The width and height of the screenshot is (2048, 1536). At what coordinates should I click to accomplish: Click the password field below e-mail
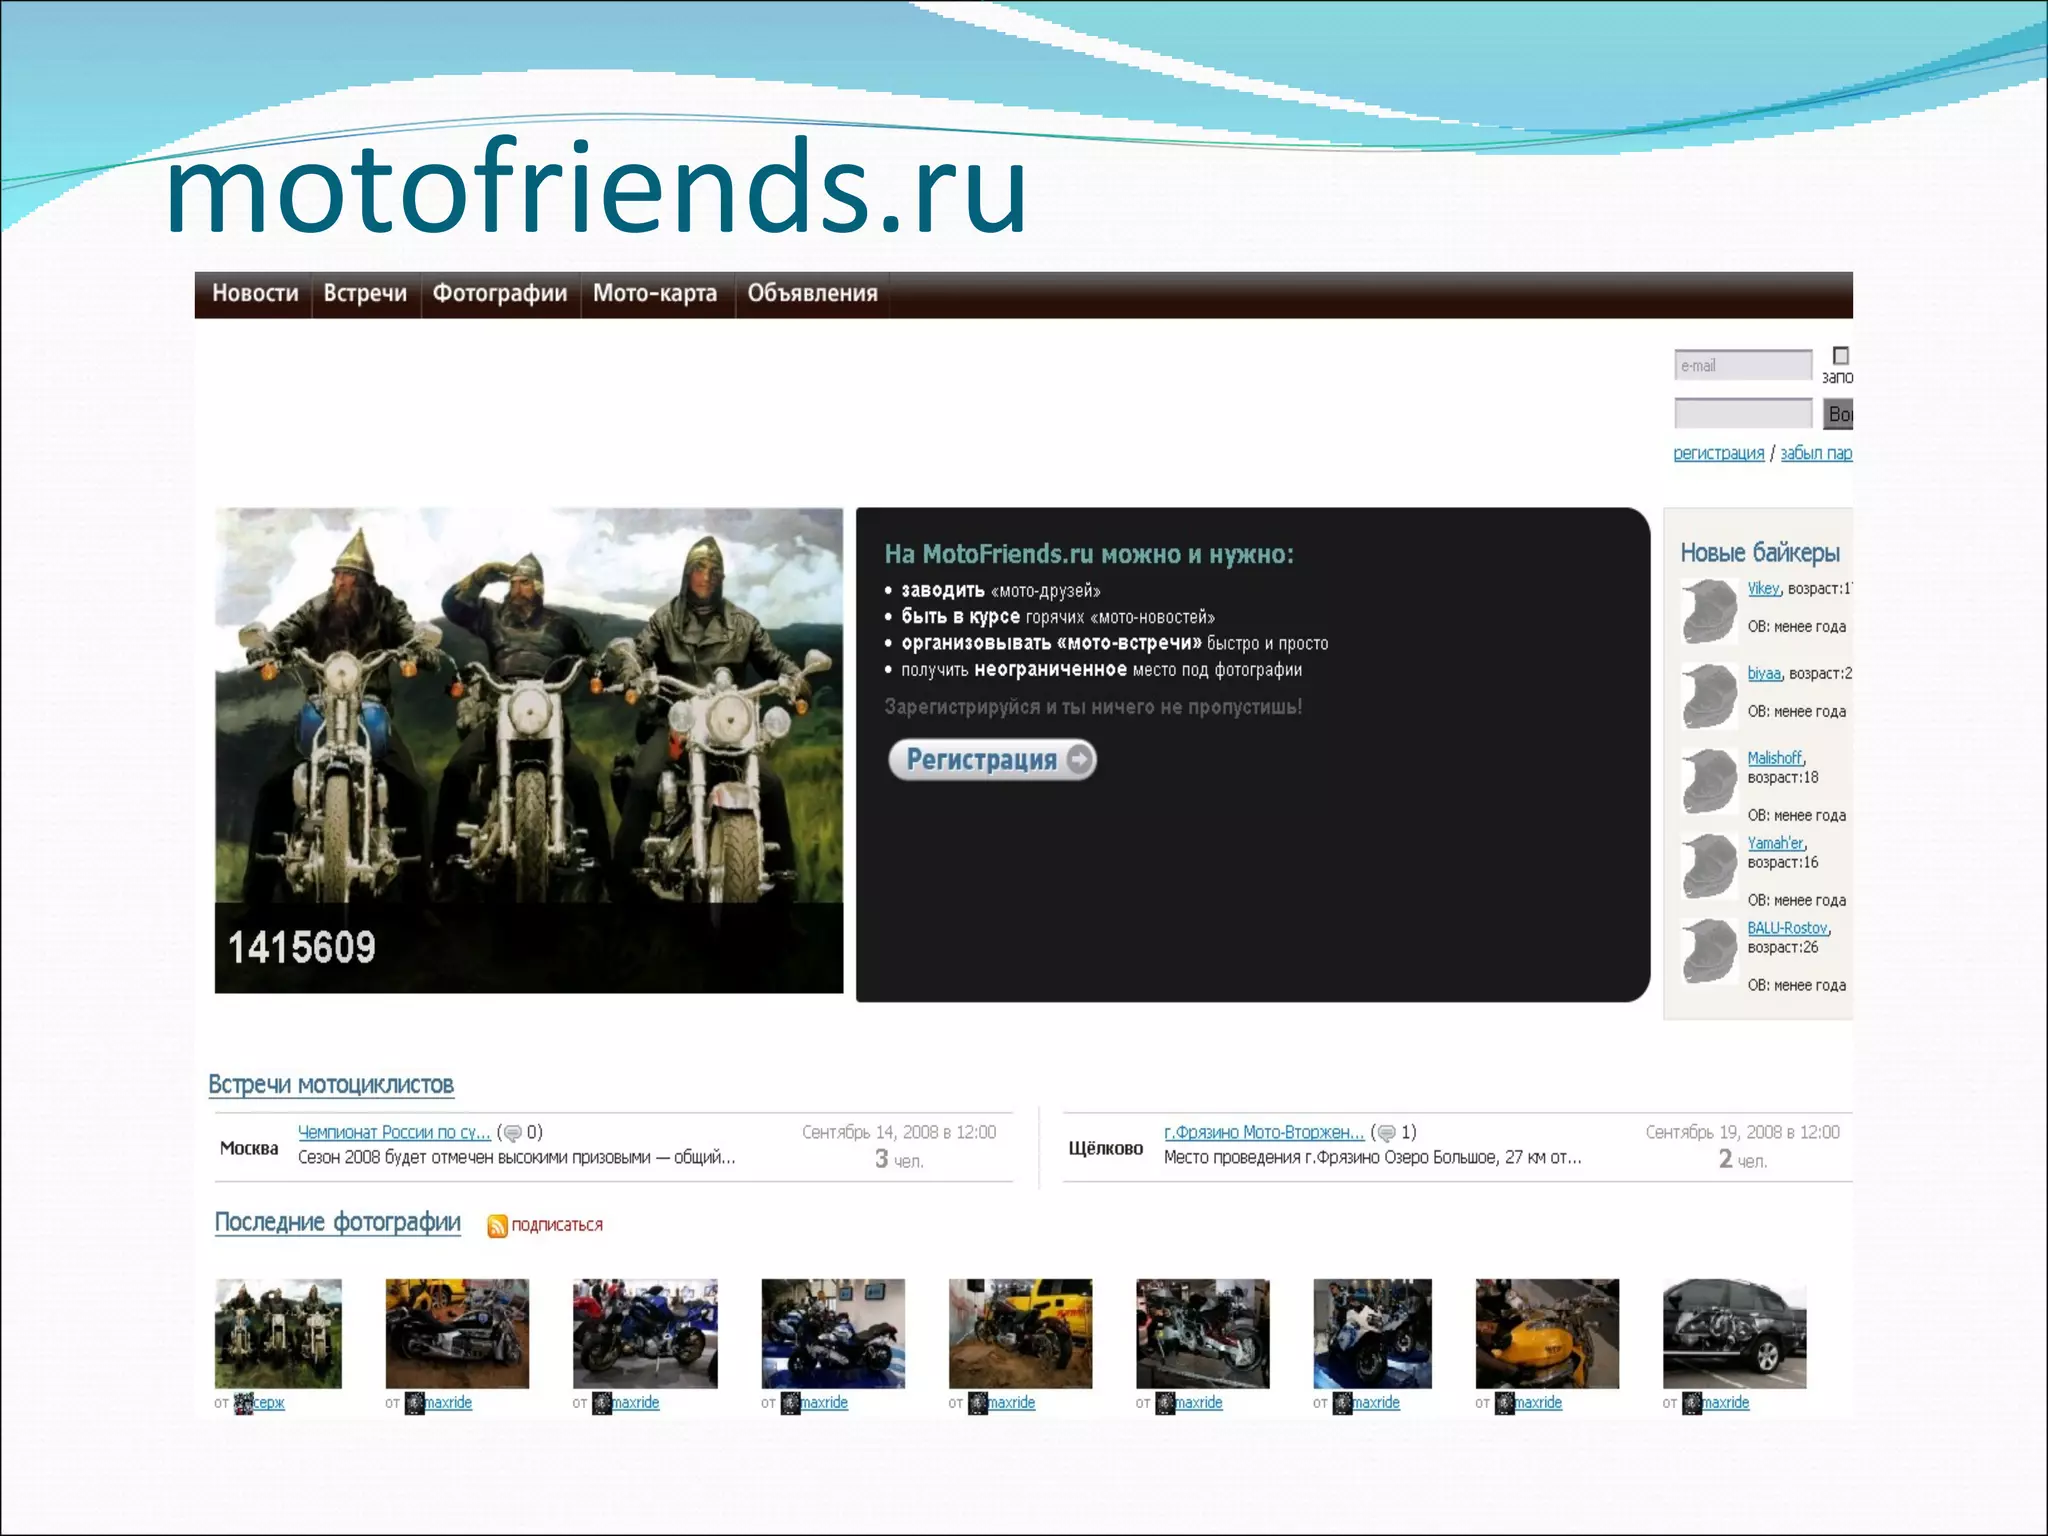coord(1743,413)
